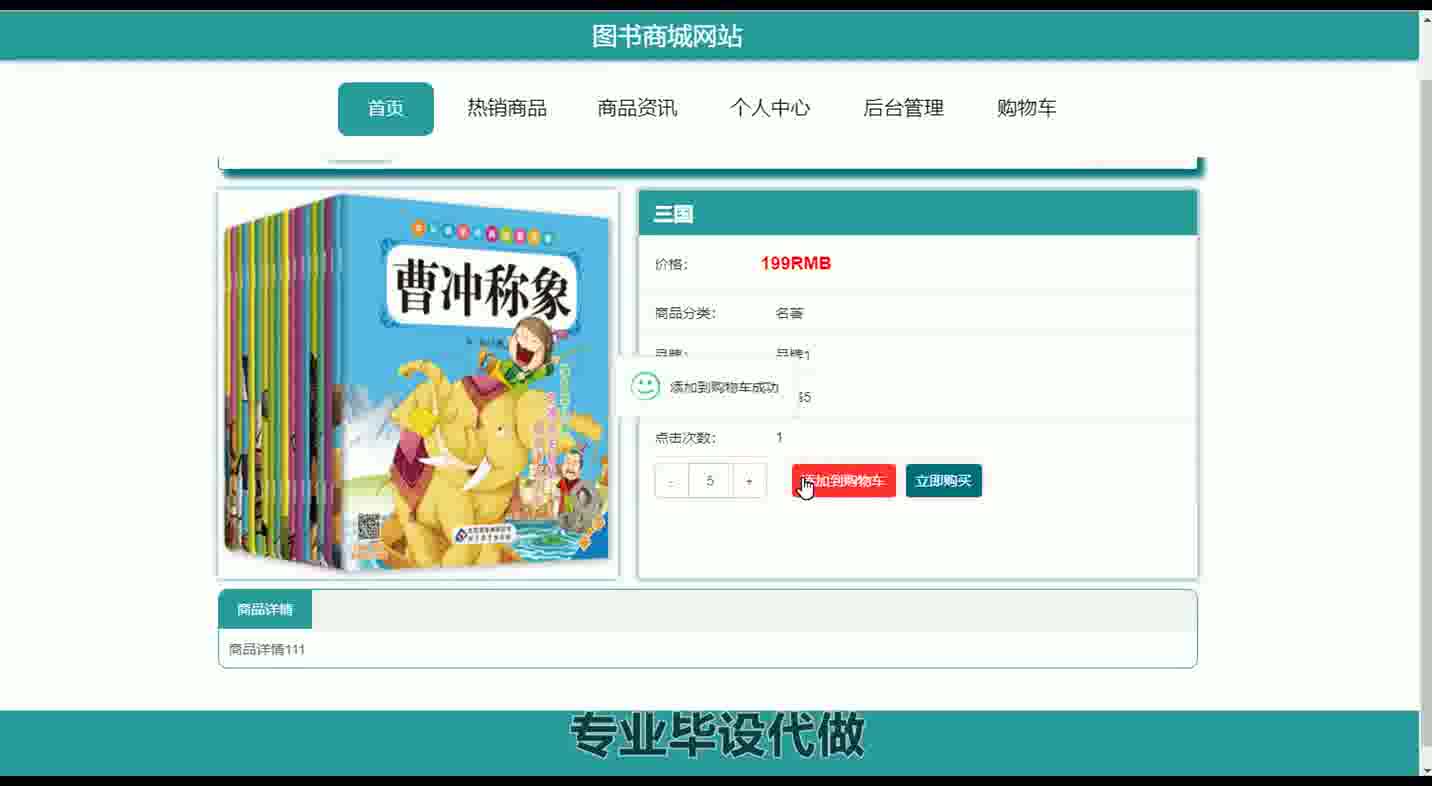Click the 价格 label
Viewport: 1432px width, 786px height.
click(x=671, y=265)
